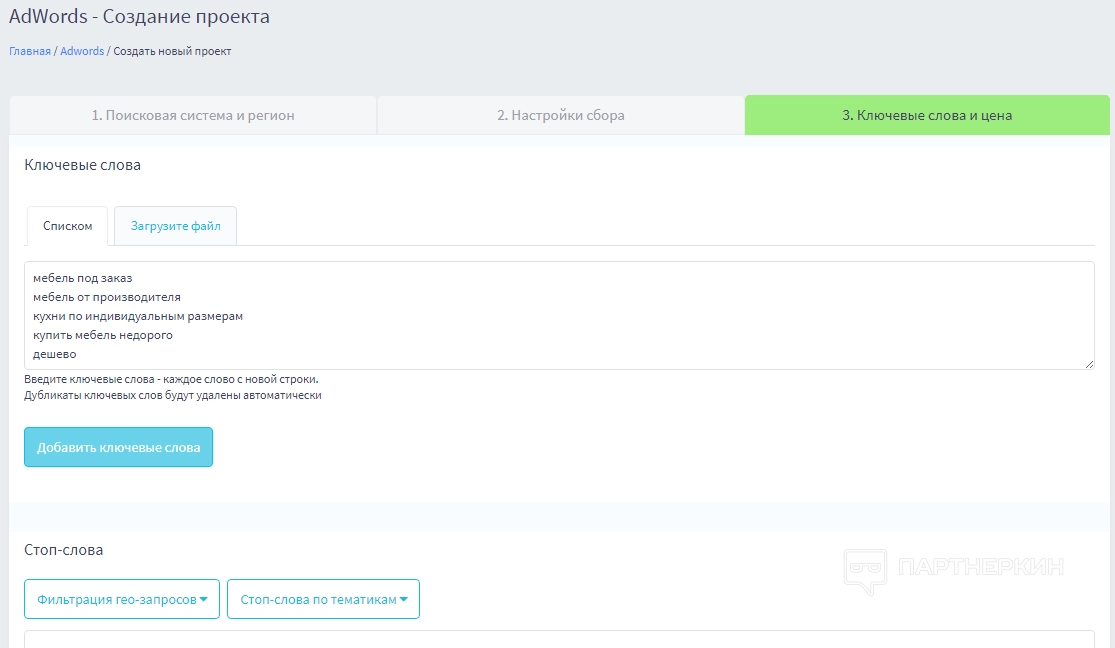
Task: Select the line 'купить мебель недорого'
Action: [102, 335]
